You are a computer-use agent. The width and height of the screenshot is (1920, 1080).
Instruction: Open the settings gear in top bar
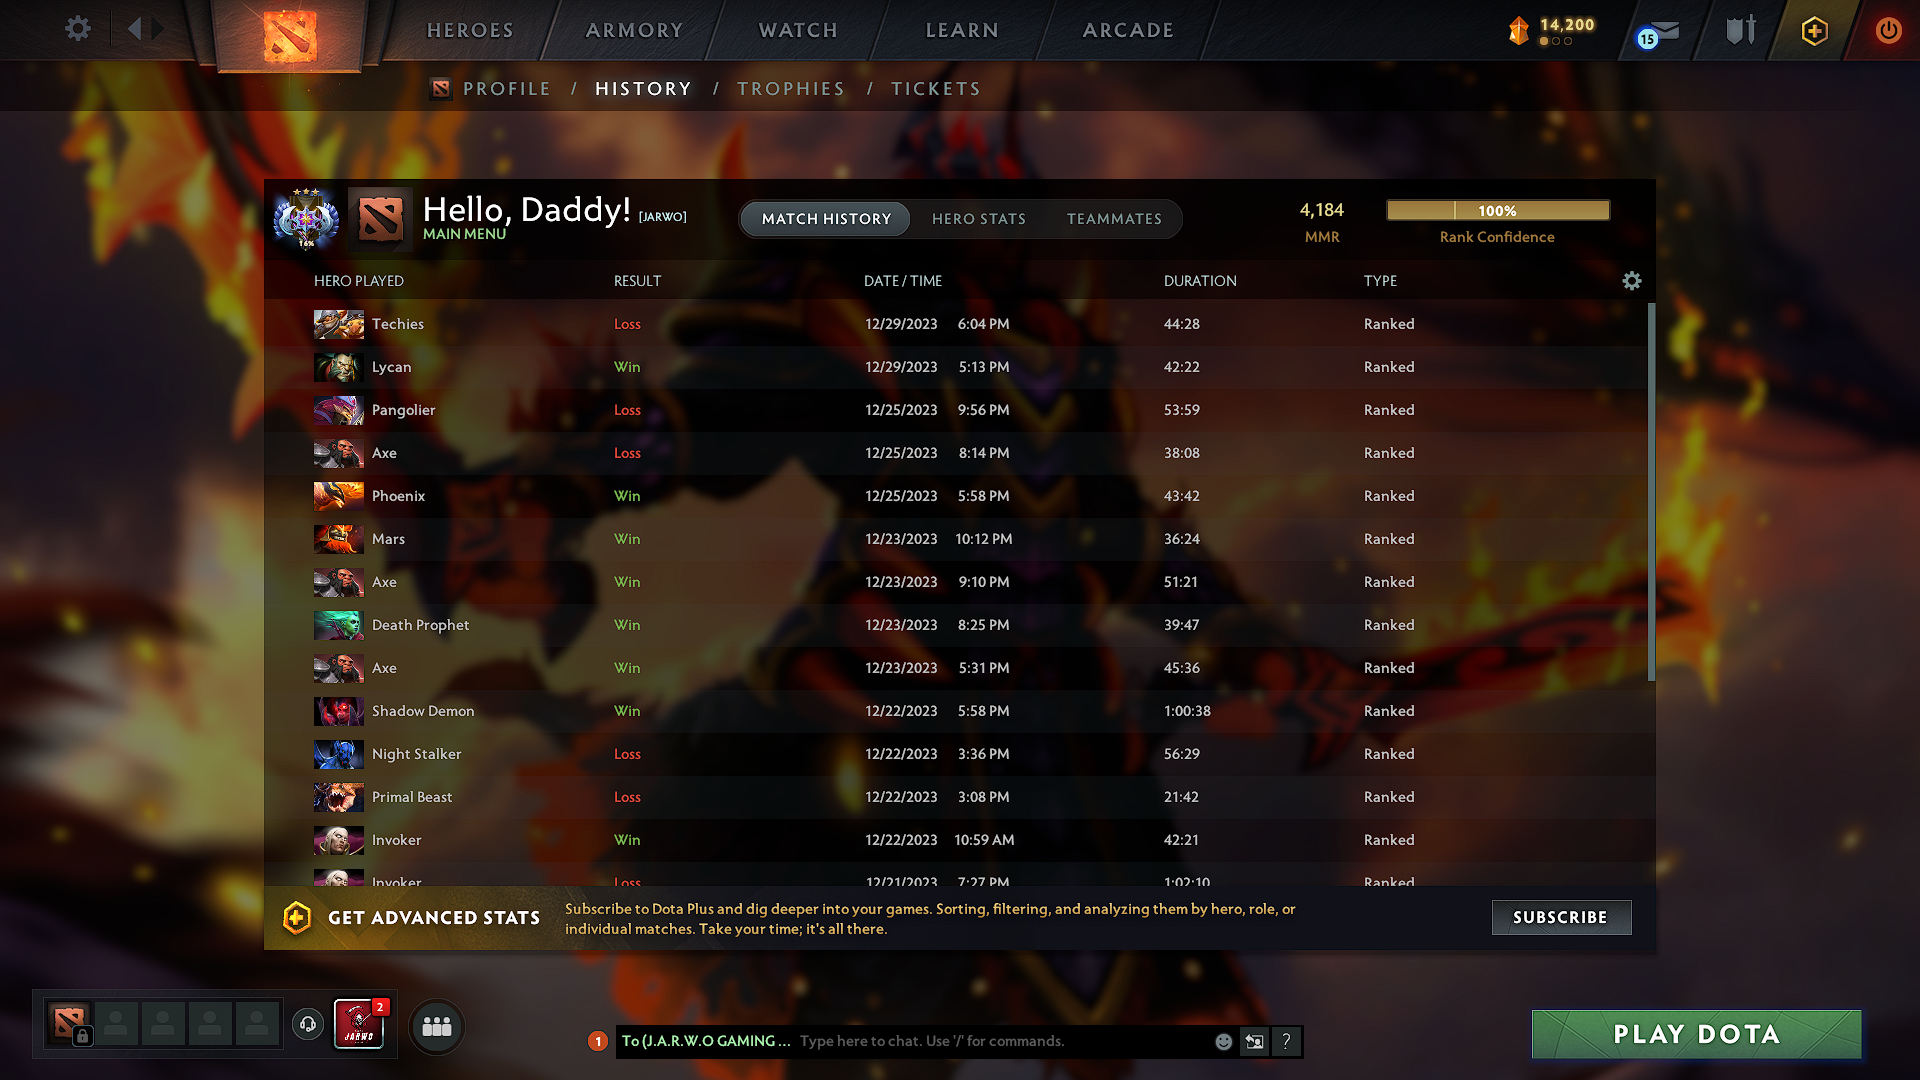(78, 29)
